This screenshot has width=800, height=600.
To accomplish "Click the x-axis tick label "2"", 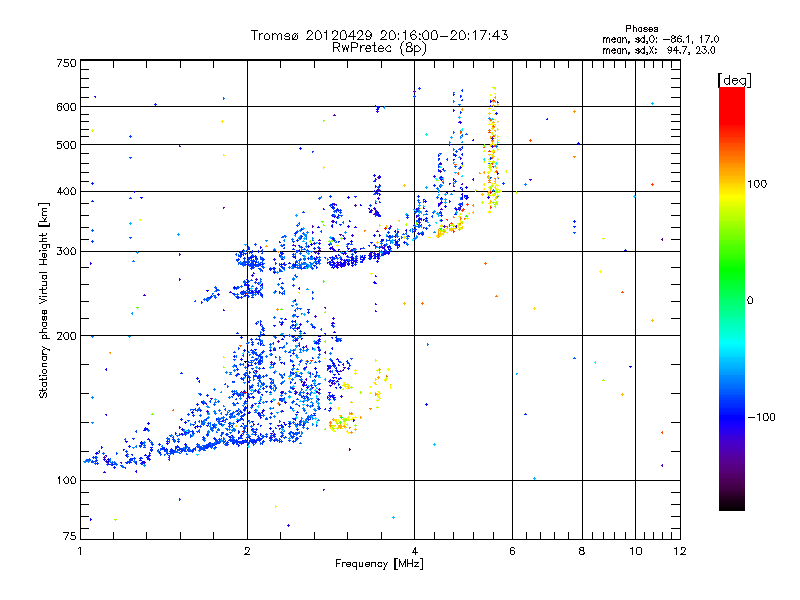I will pyautogui.click(x=247, y=551).
